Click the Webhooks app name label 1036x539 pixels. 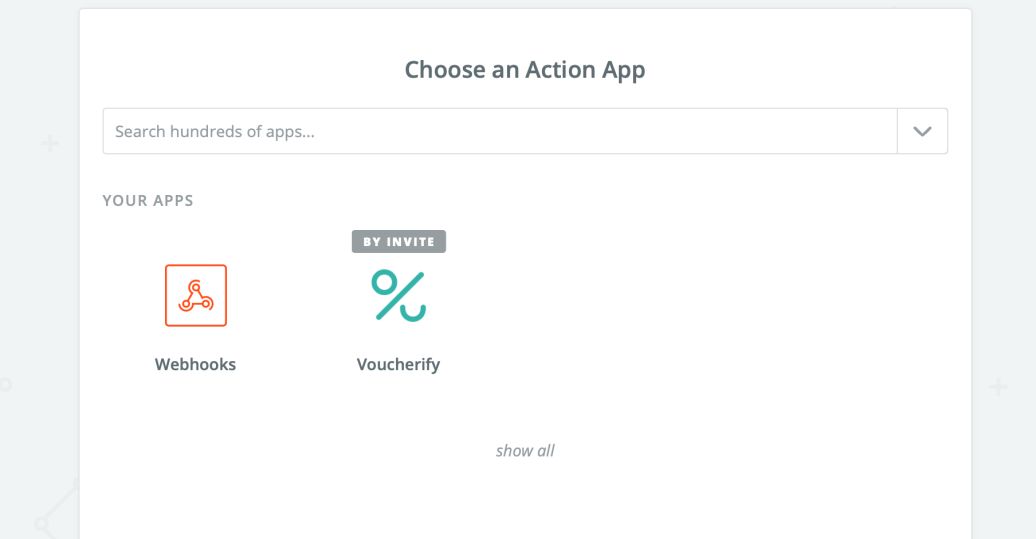[196, 365]
